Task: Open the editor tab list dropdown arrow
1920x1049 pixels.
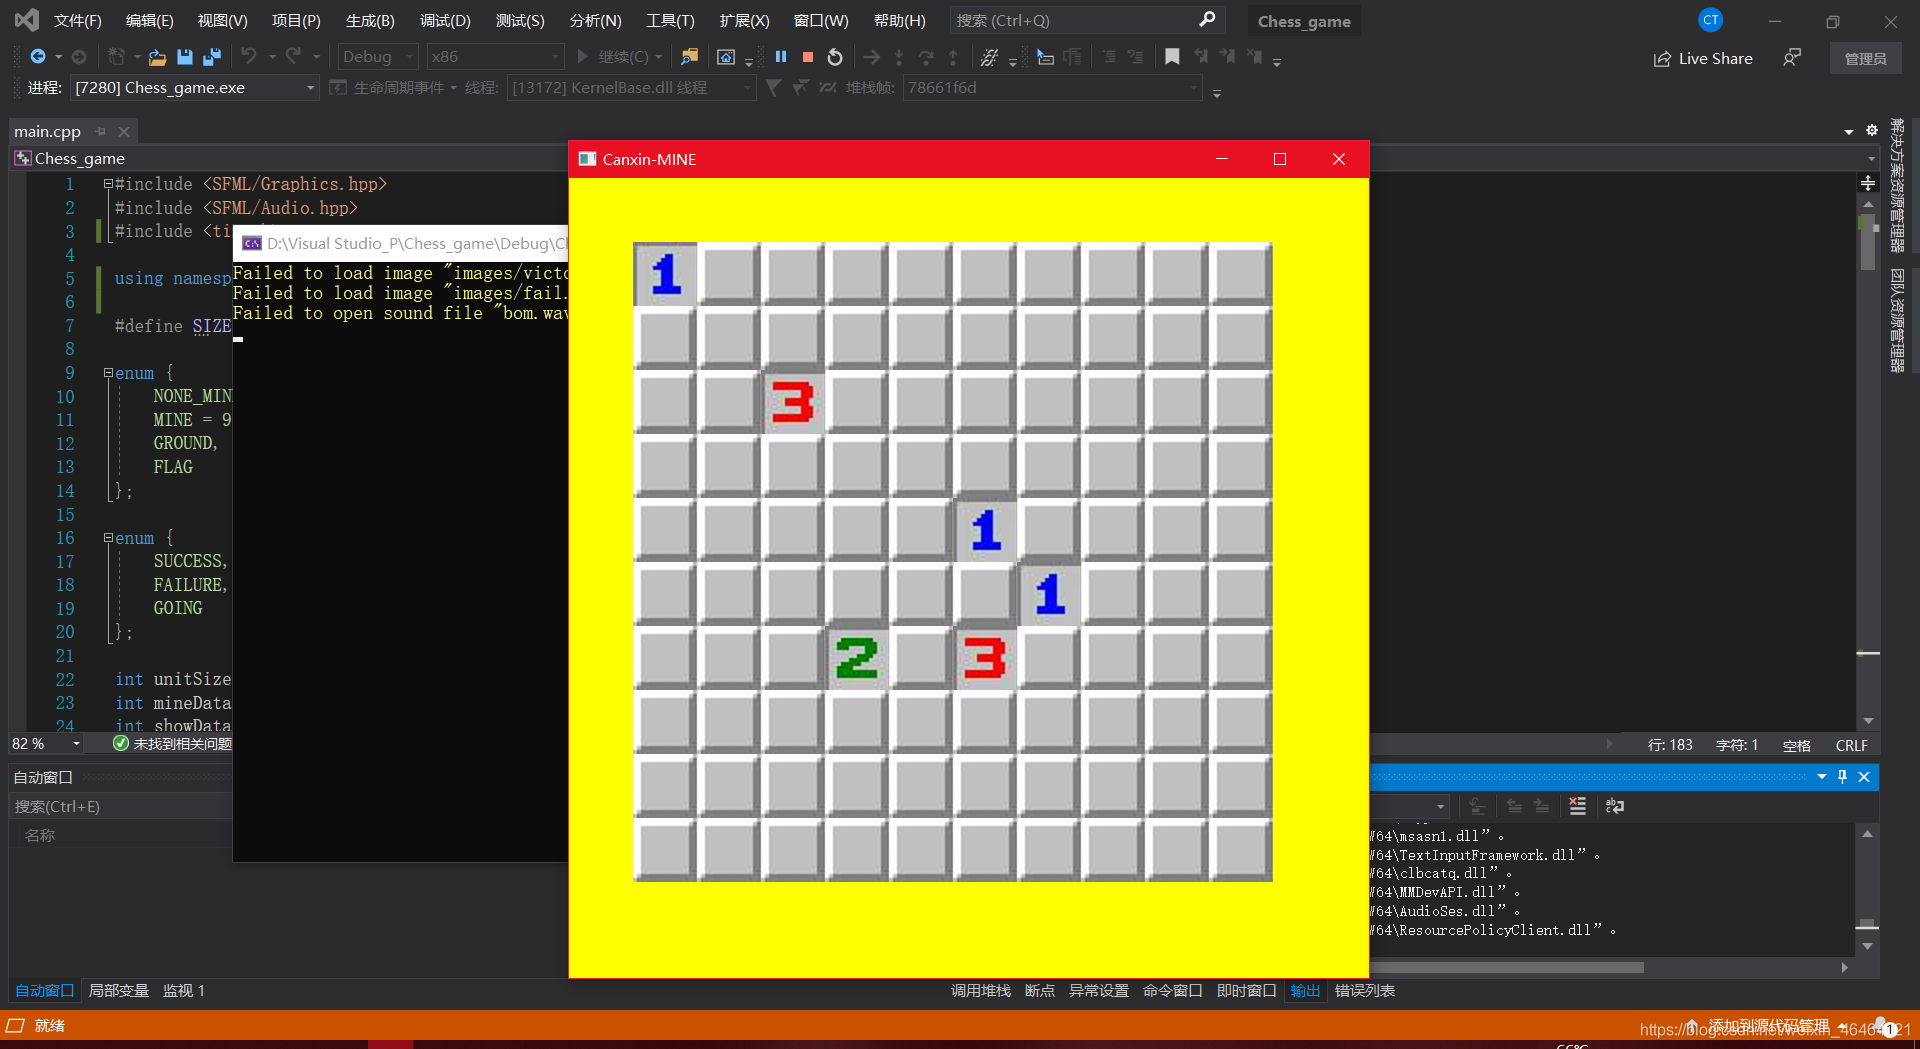Action: pyautogui.click(x=1849, y=132)
